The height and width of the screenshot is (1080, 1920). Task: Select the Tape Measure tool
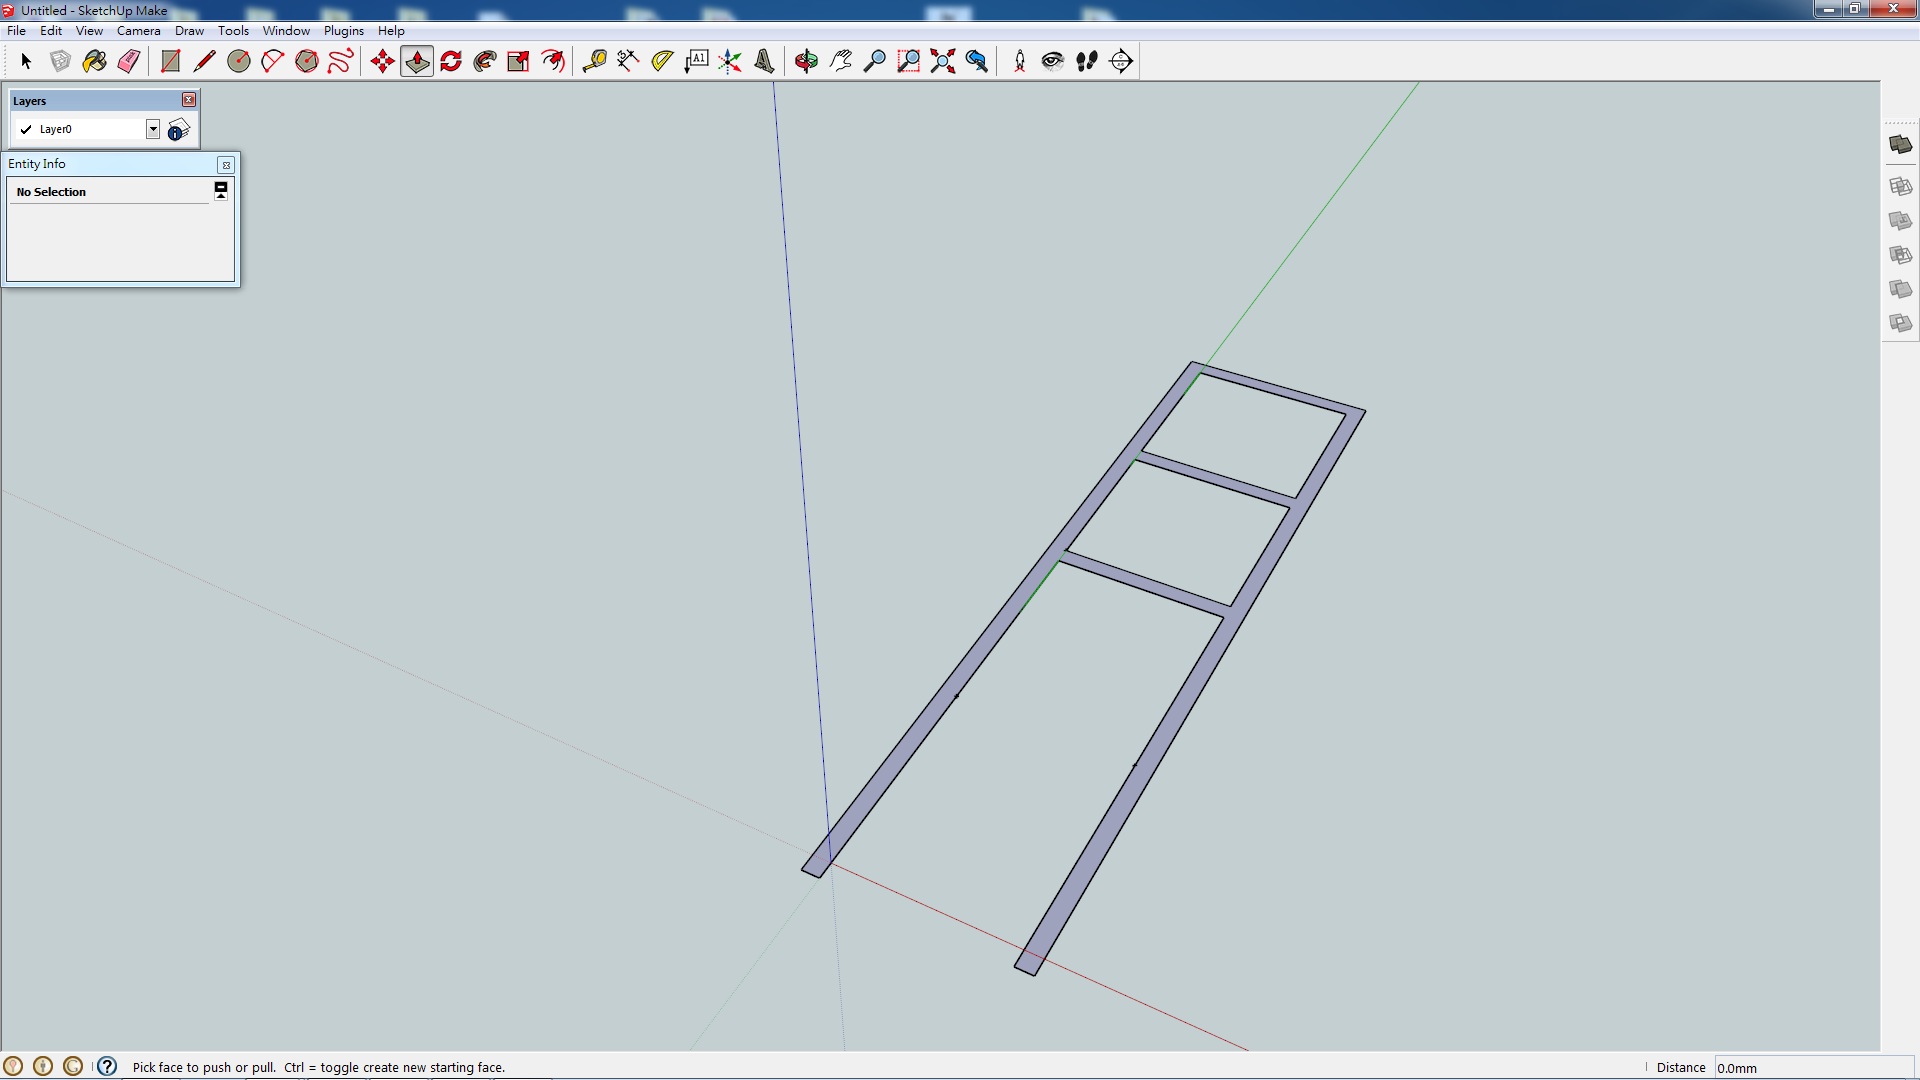tap(594, 61)
